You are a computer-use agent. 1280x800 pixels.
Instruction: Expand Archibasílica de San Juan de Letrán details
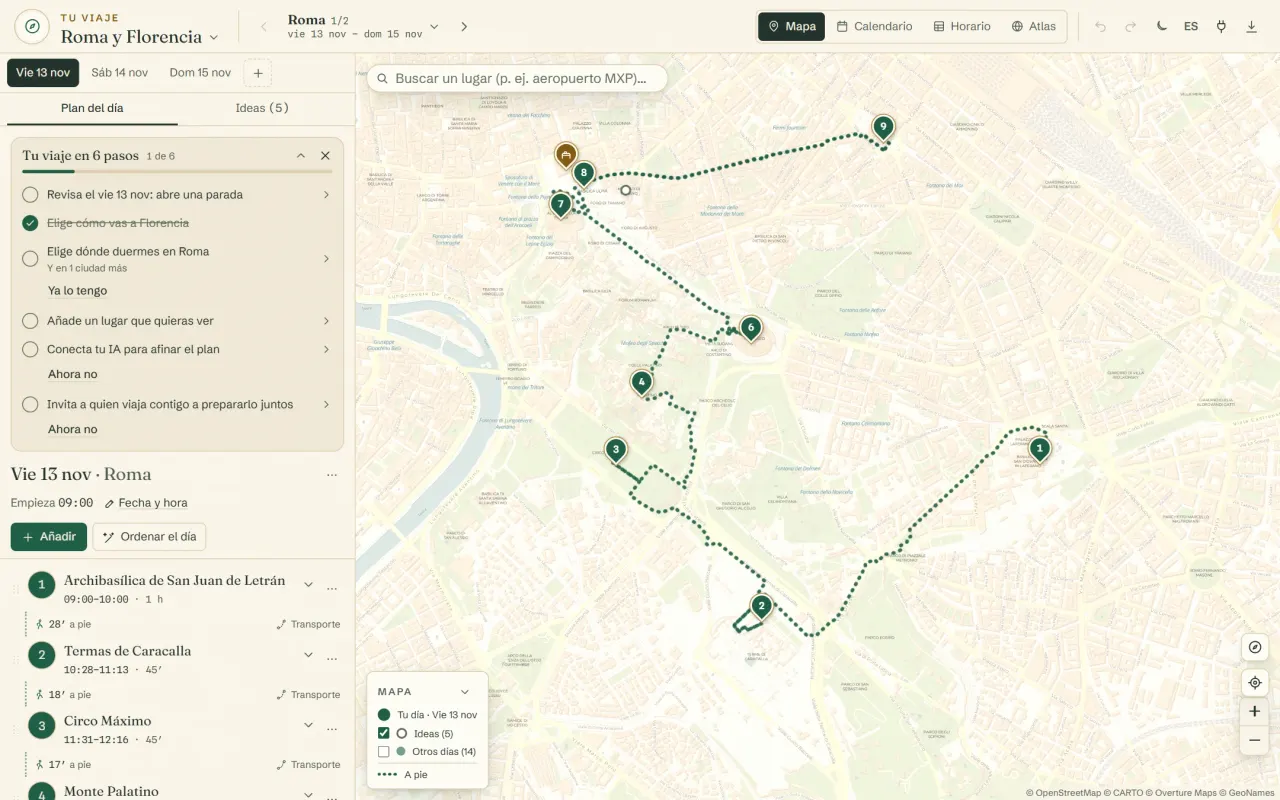[308, 586]
